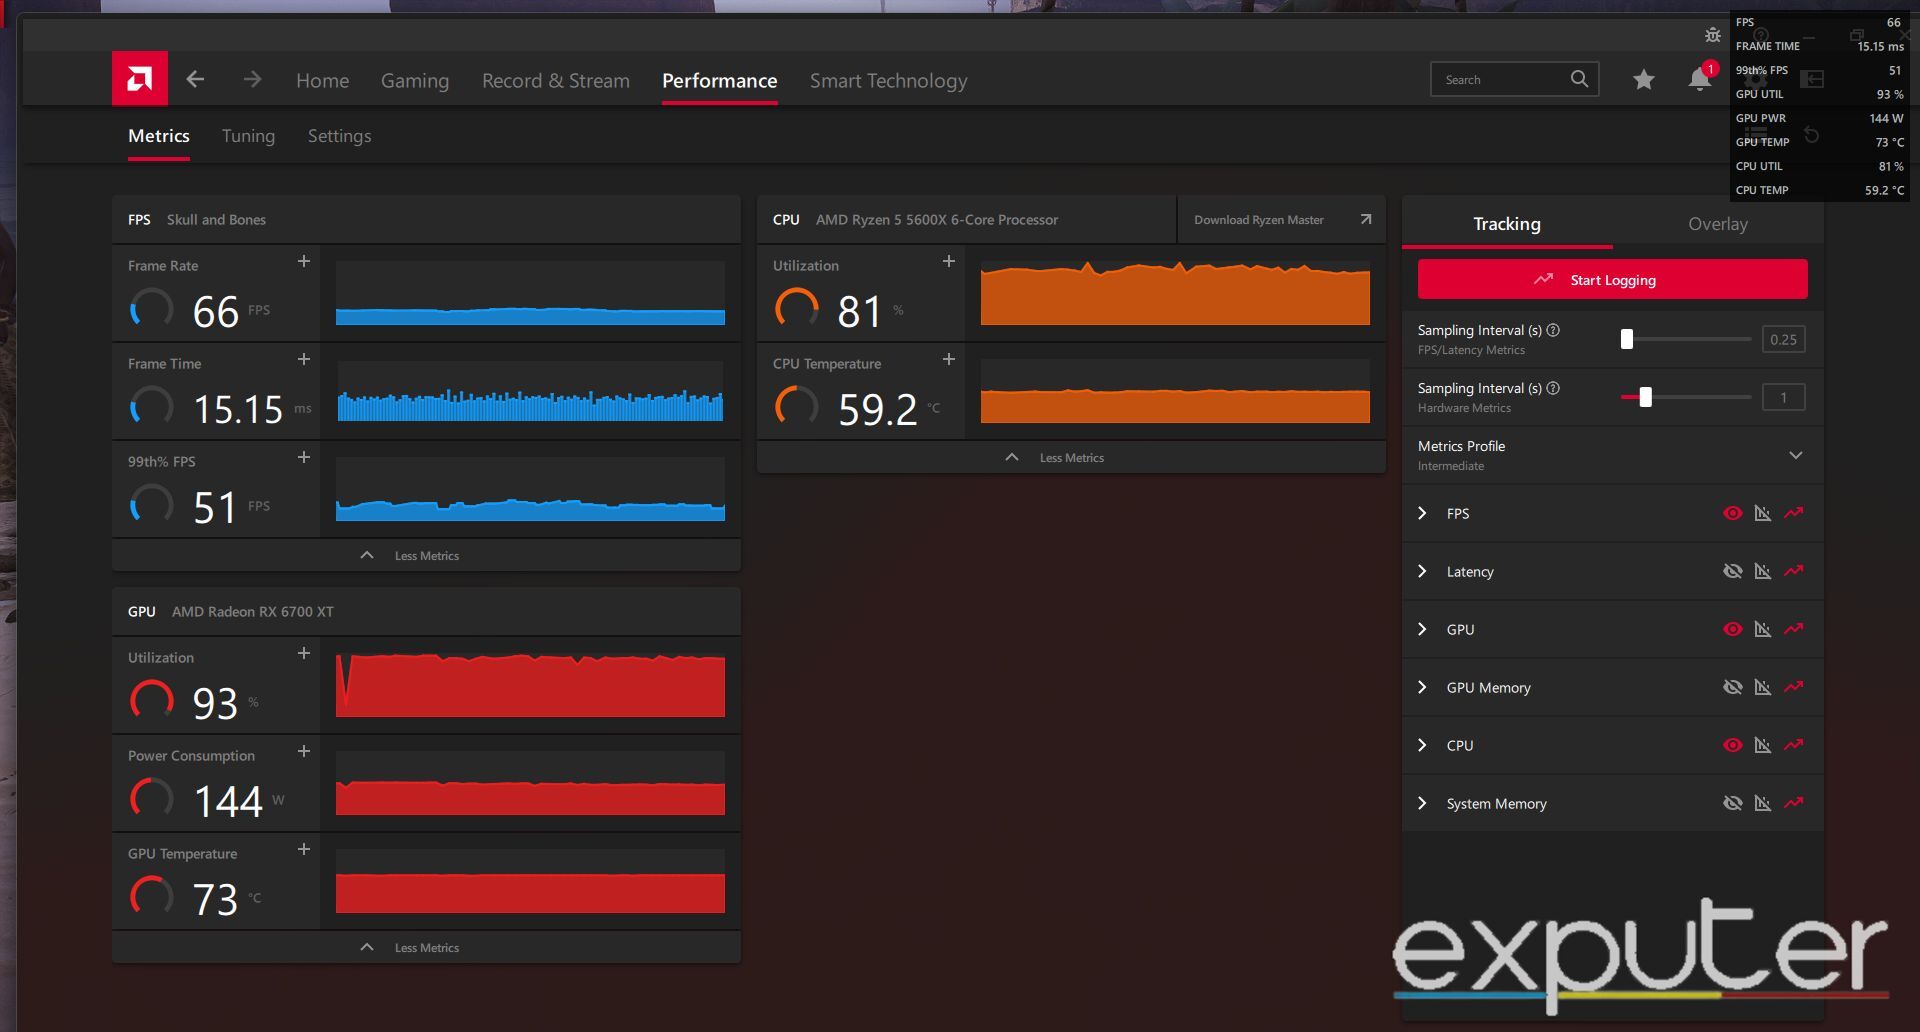Click the FPS row red logging icon
Image resolution: width=1920 pixels, height=1032 pixels.
(x=1794, y=513)
